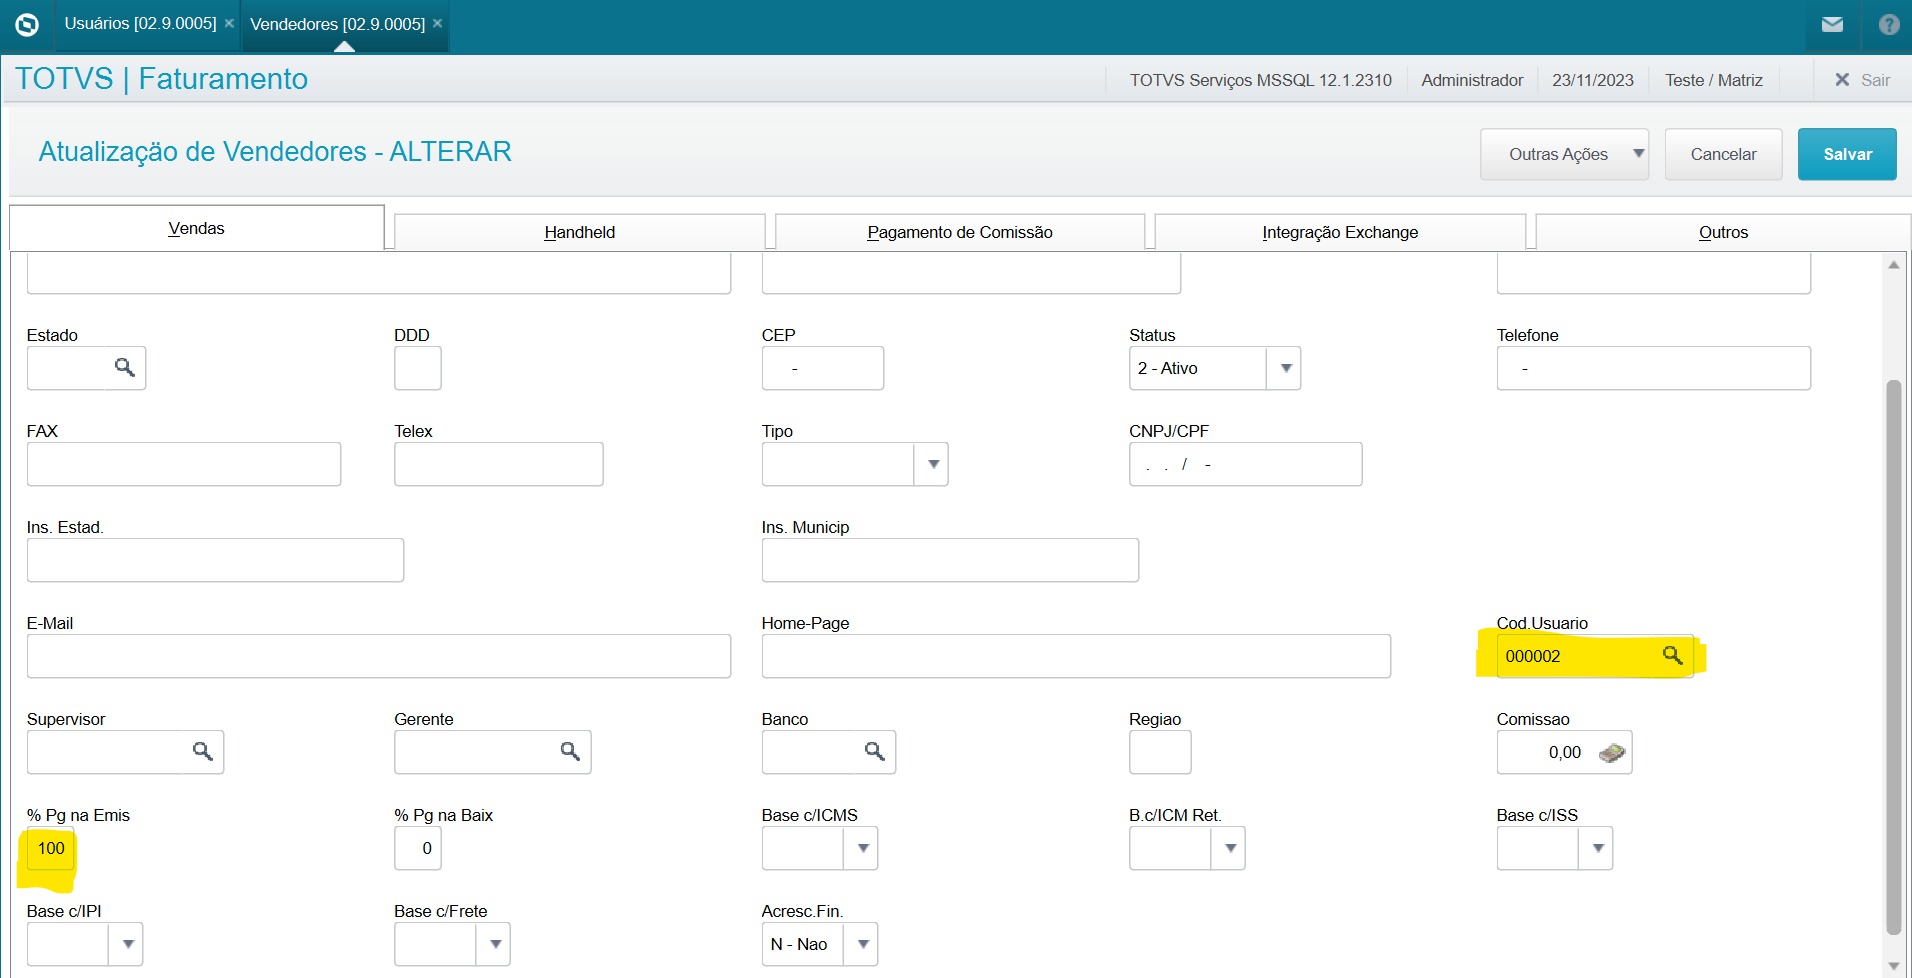Focus the Telefone input field
1912x978 pixels.
pos(1653,368)
